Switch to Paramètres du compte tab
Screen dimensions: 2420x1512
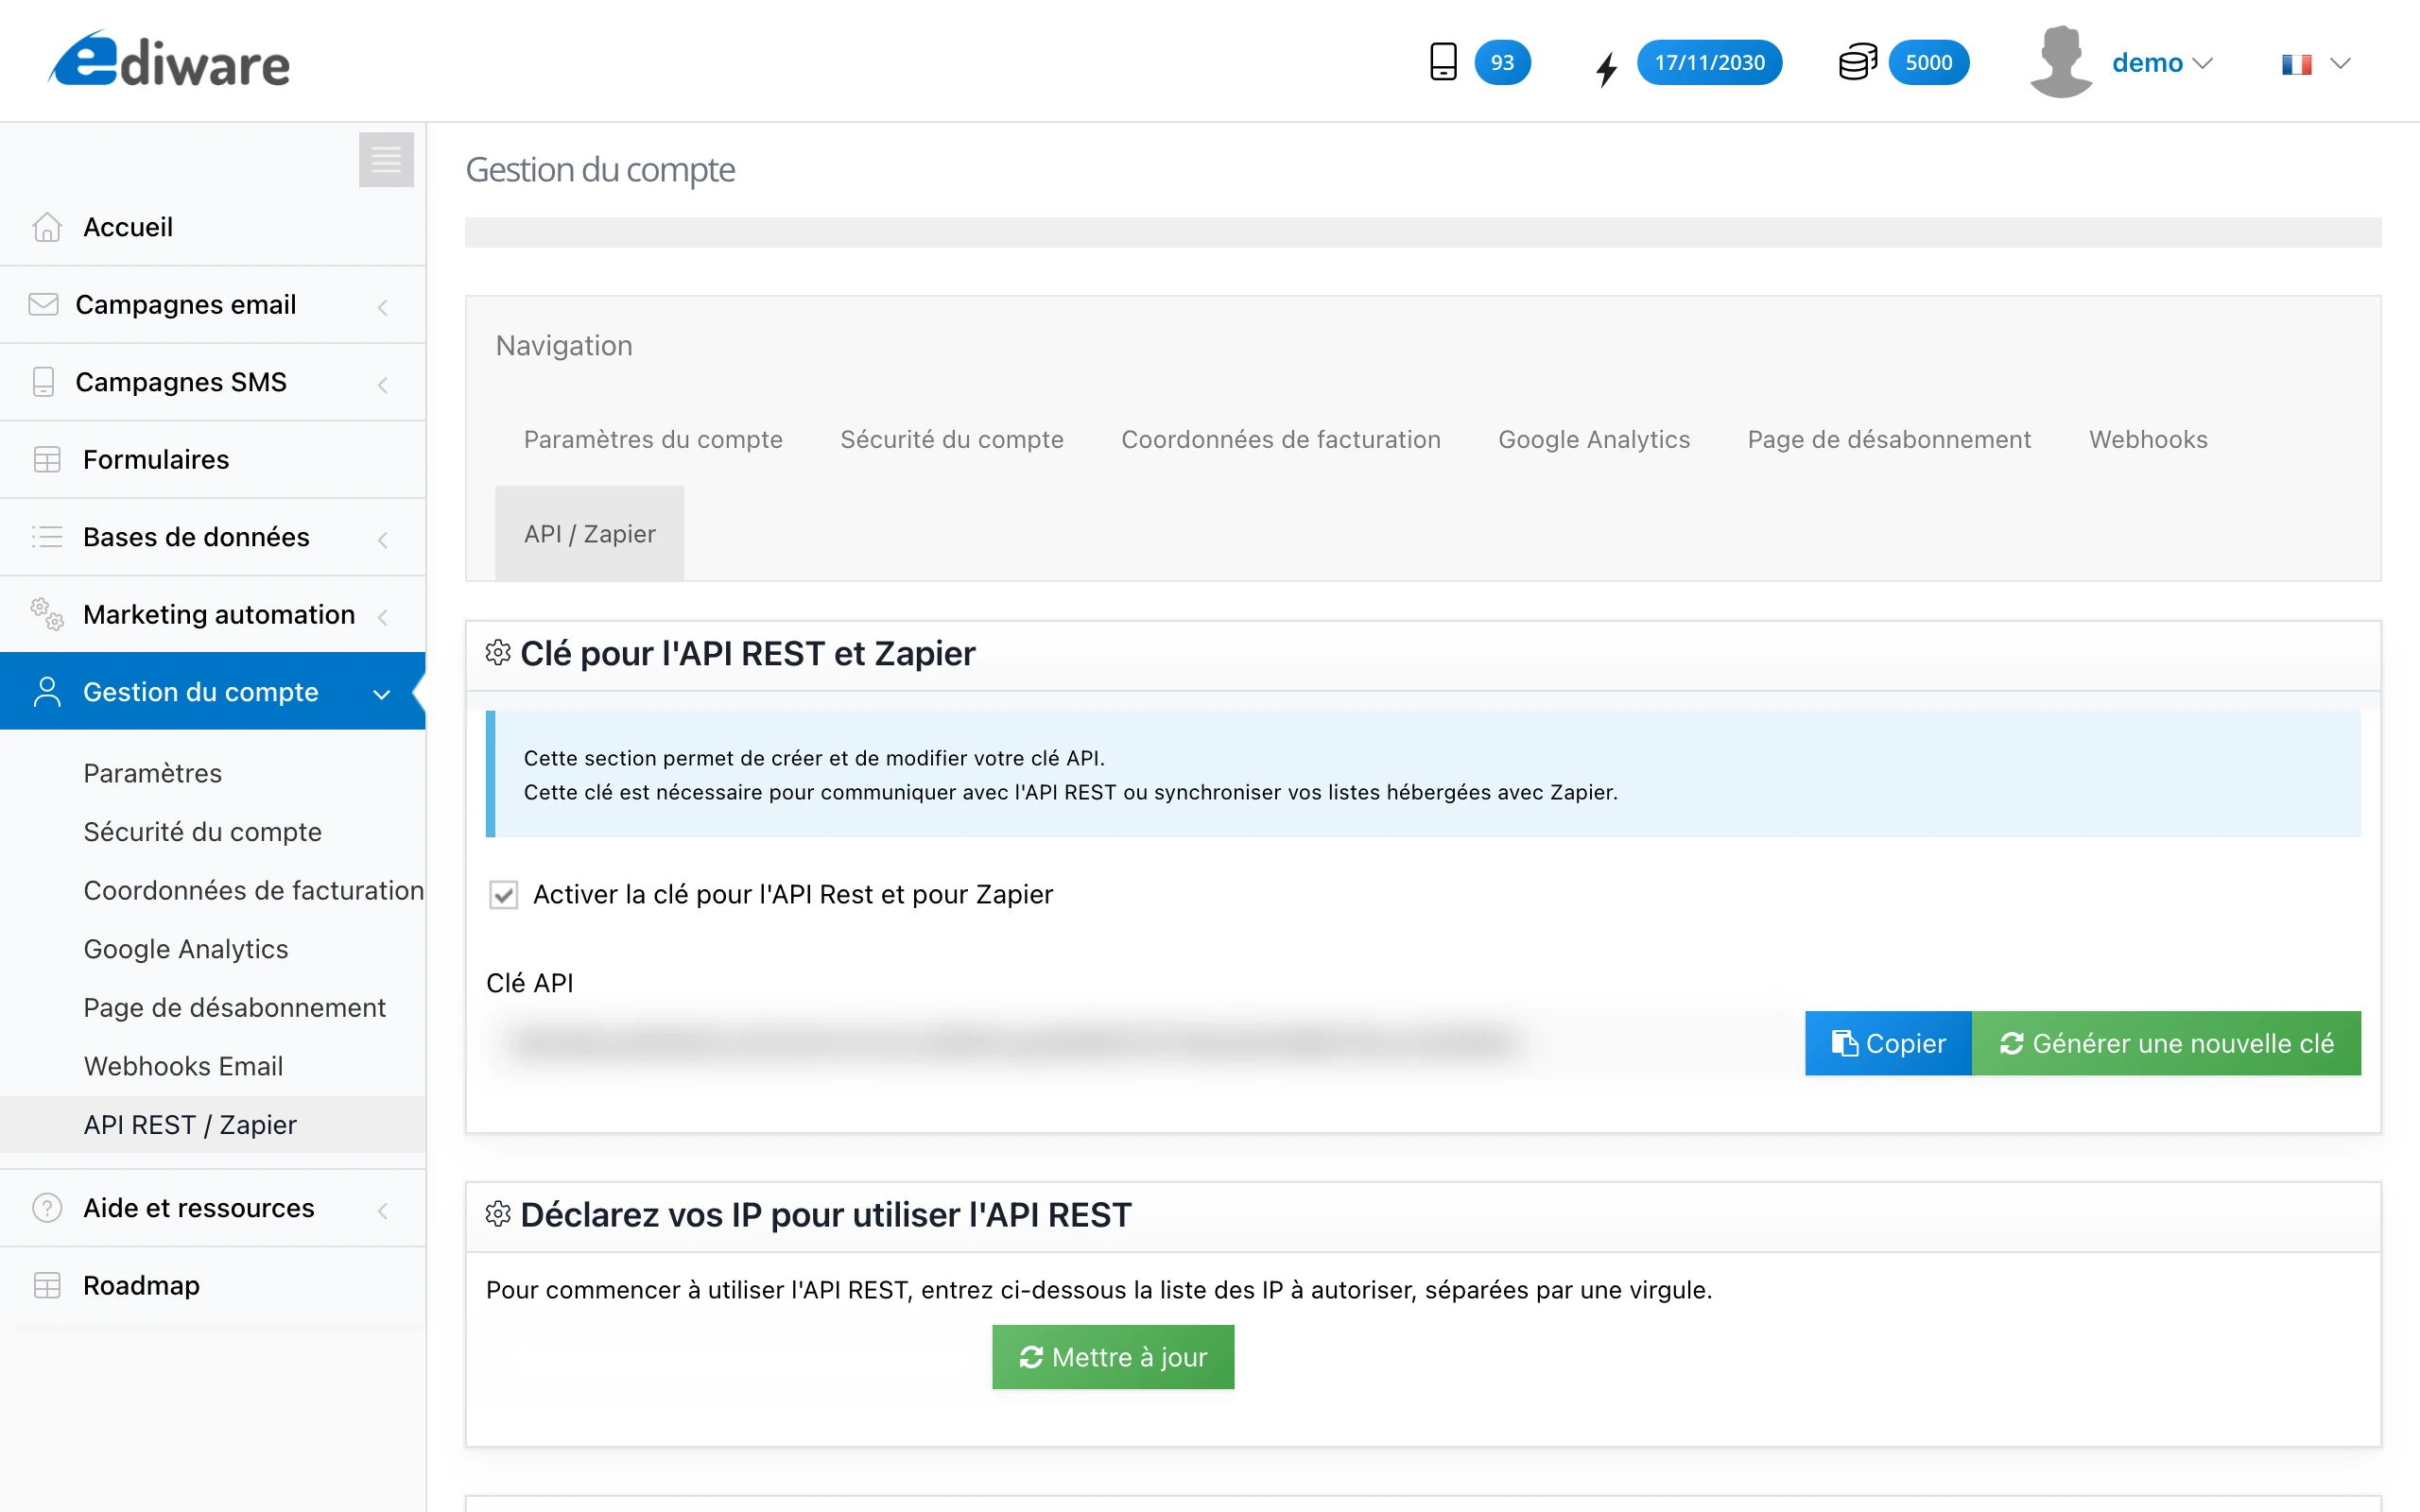coord(653,439)
